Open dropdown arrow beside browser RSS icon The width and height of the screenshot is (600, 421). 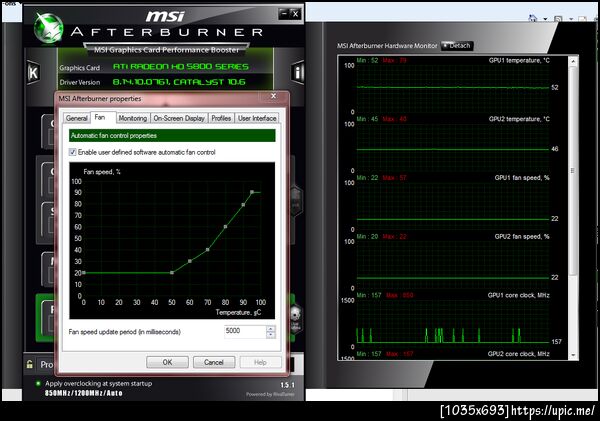point(571,18)
